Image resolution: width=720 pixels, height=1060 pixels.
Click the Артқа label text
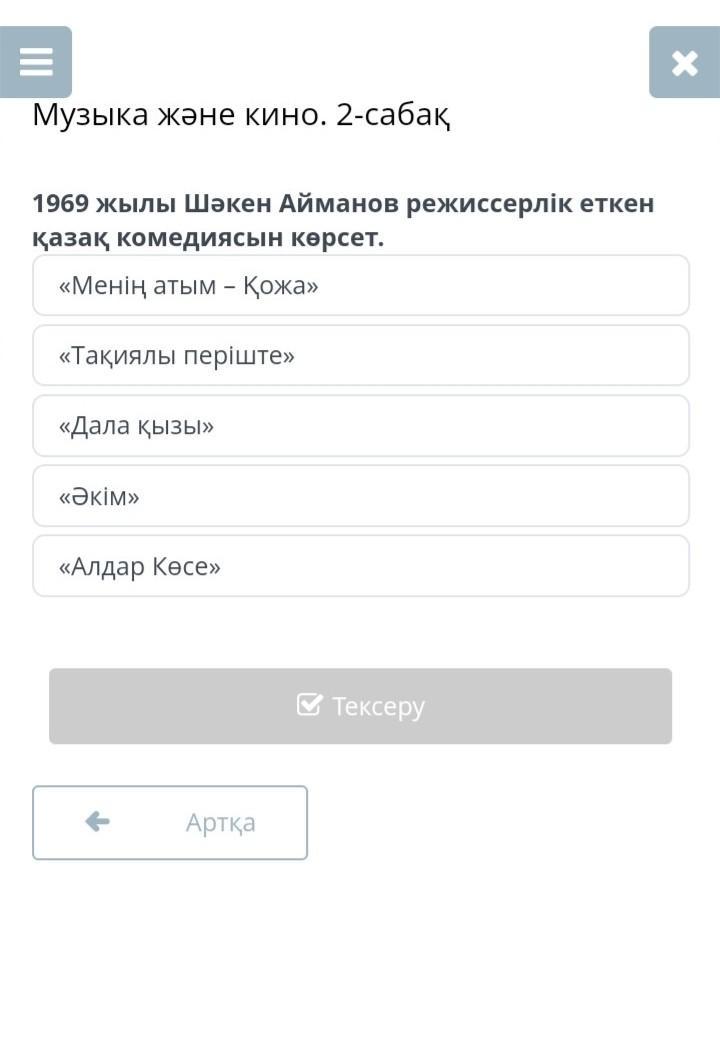click(x=220, y=823)
